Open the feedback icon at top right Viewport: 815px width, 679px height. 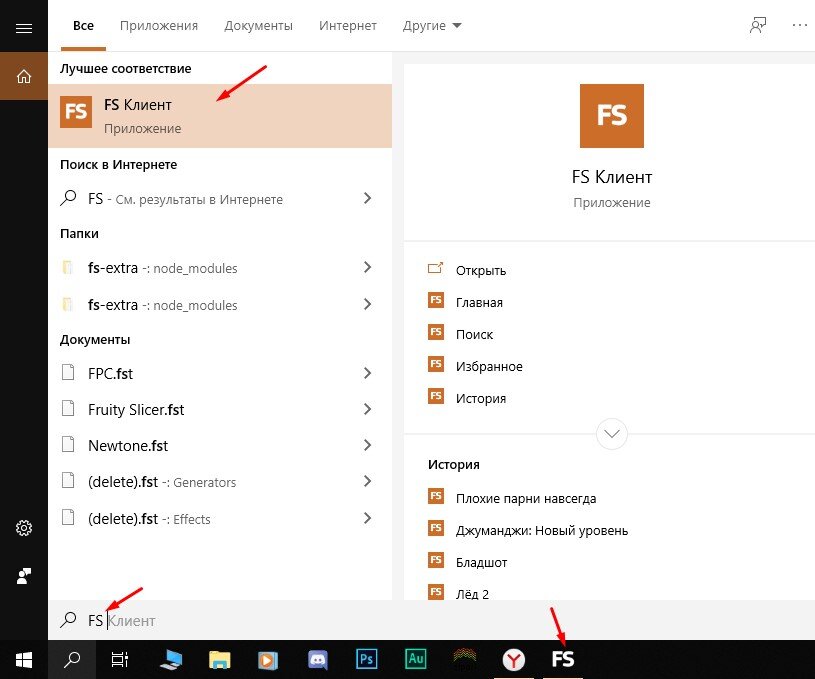[x=757, y=25]
